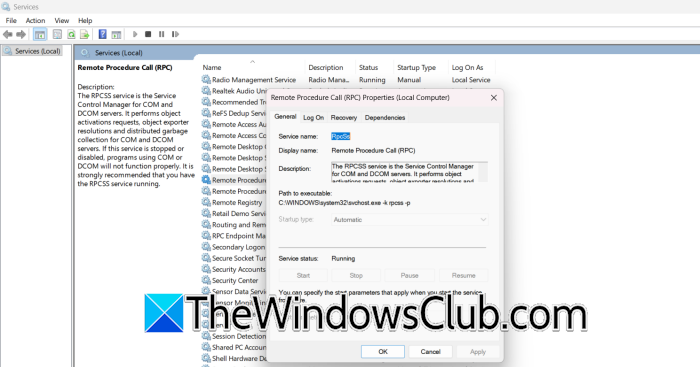Select the Secondary Logon service row
The height and width of the screenshot is (367, 700).
(233, 247)
